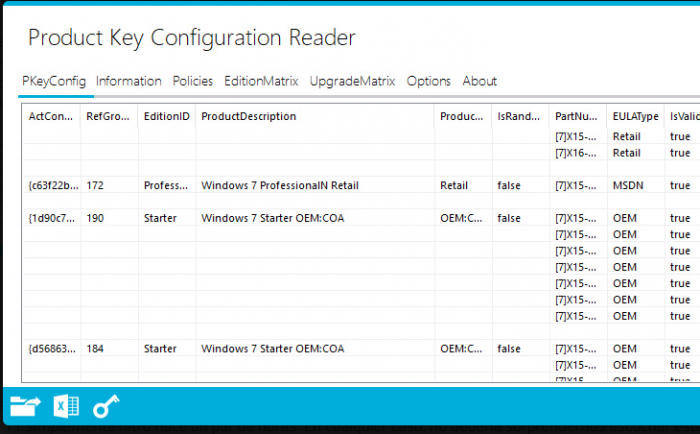700x434 pixels.
Task: Select the [7]X16-... part number cell
Action: point(576,153)
